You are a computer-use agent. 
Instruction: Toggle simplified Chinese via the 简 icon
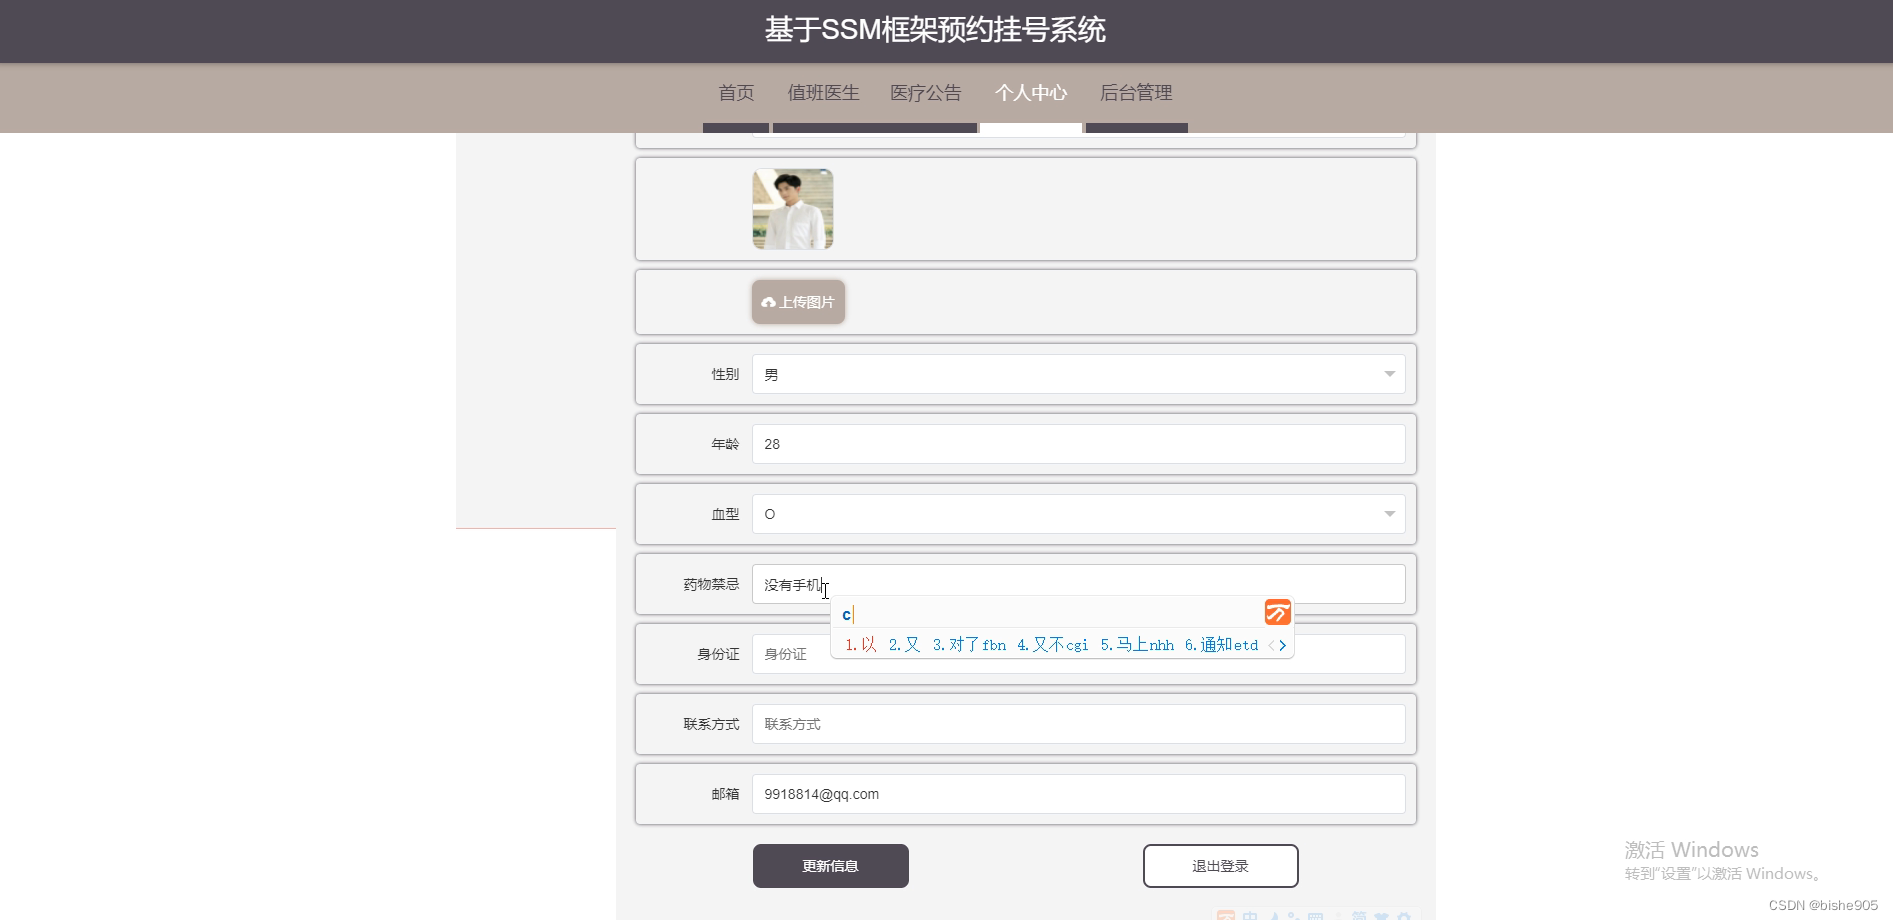pyautogui.click(x=1358, y=917)
